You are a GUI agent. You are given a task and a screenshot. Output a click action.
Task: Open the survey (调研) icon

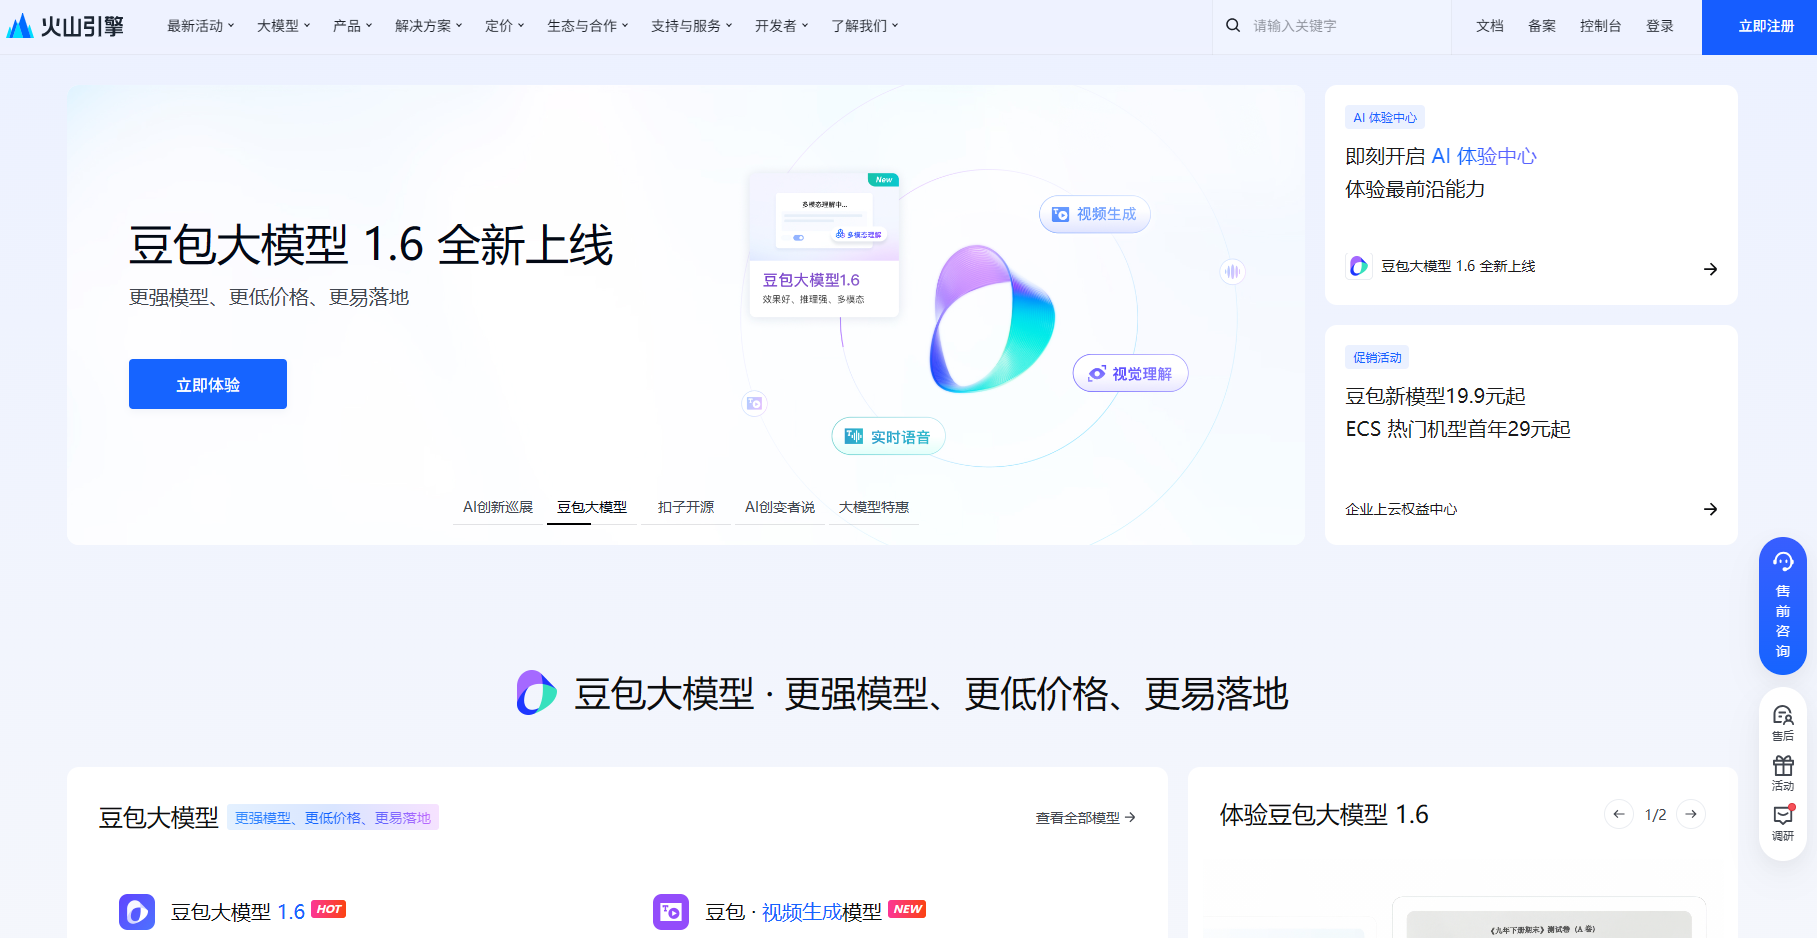pyautogui.click(x=1783, y=823)
